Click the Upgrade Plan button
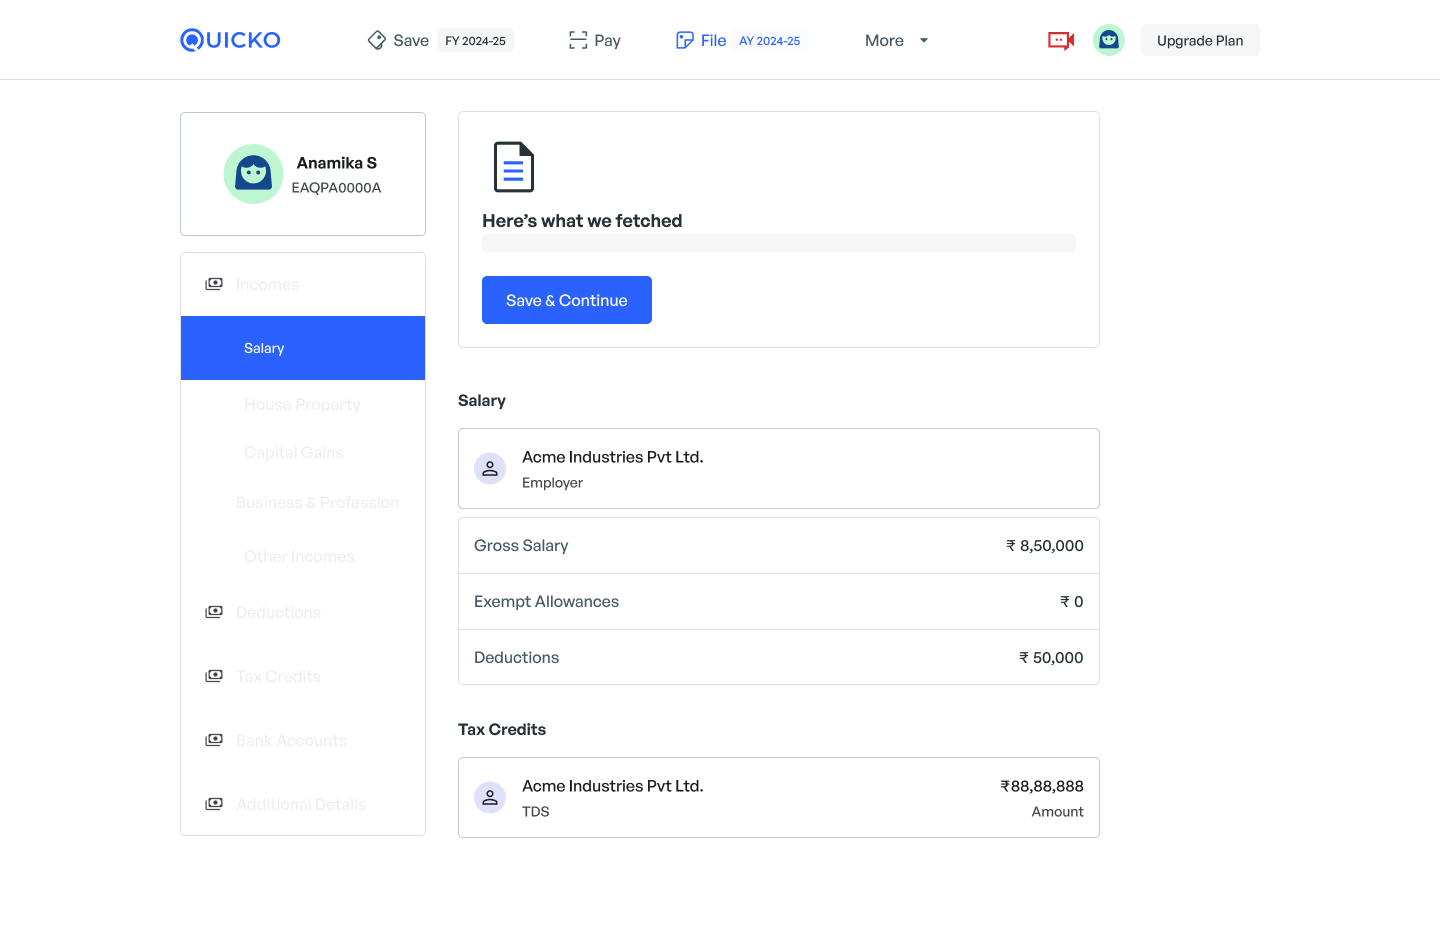Screen dimensions: 1440x952 1200,40
